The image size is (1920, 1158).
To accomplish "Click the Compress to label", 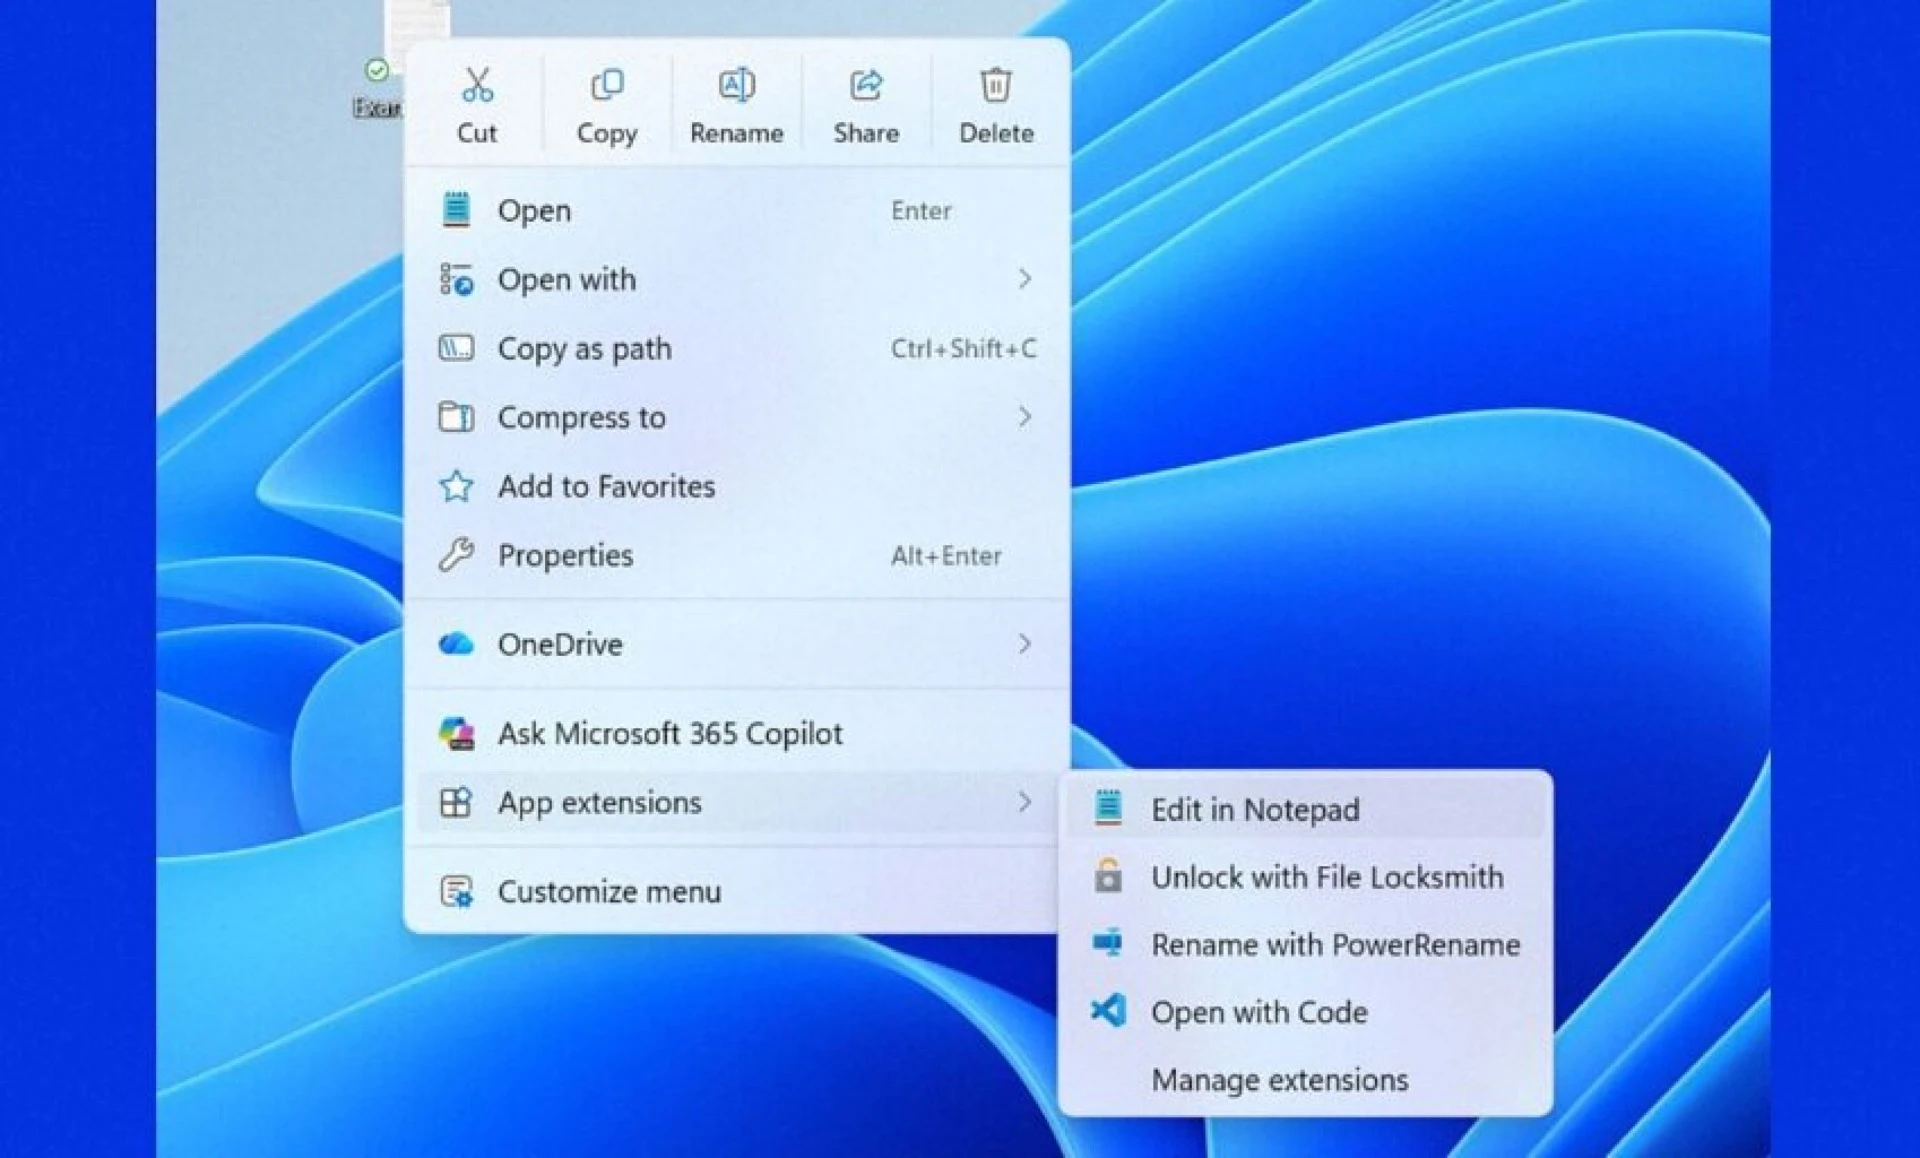I will tap(582, 417).
